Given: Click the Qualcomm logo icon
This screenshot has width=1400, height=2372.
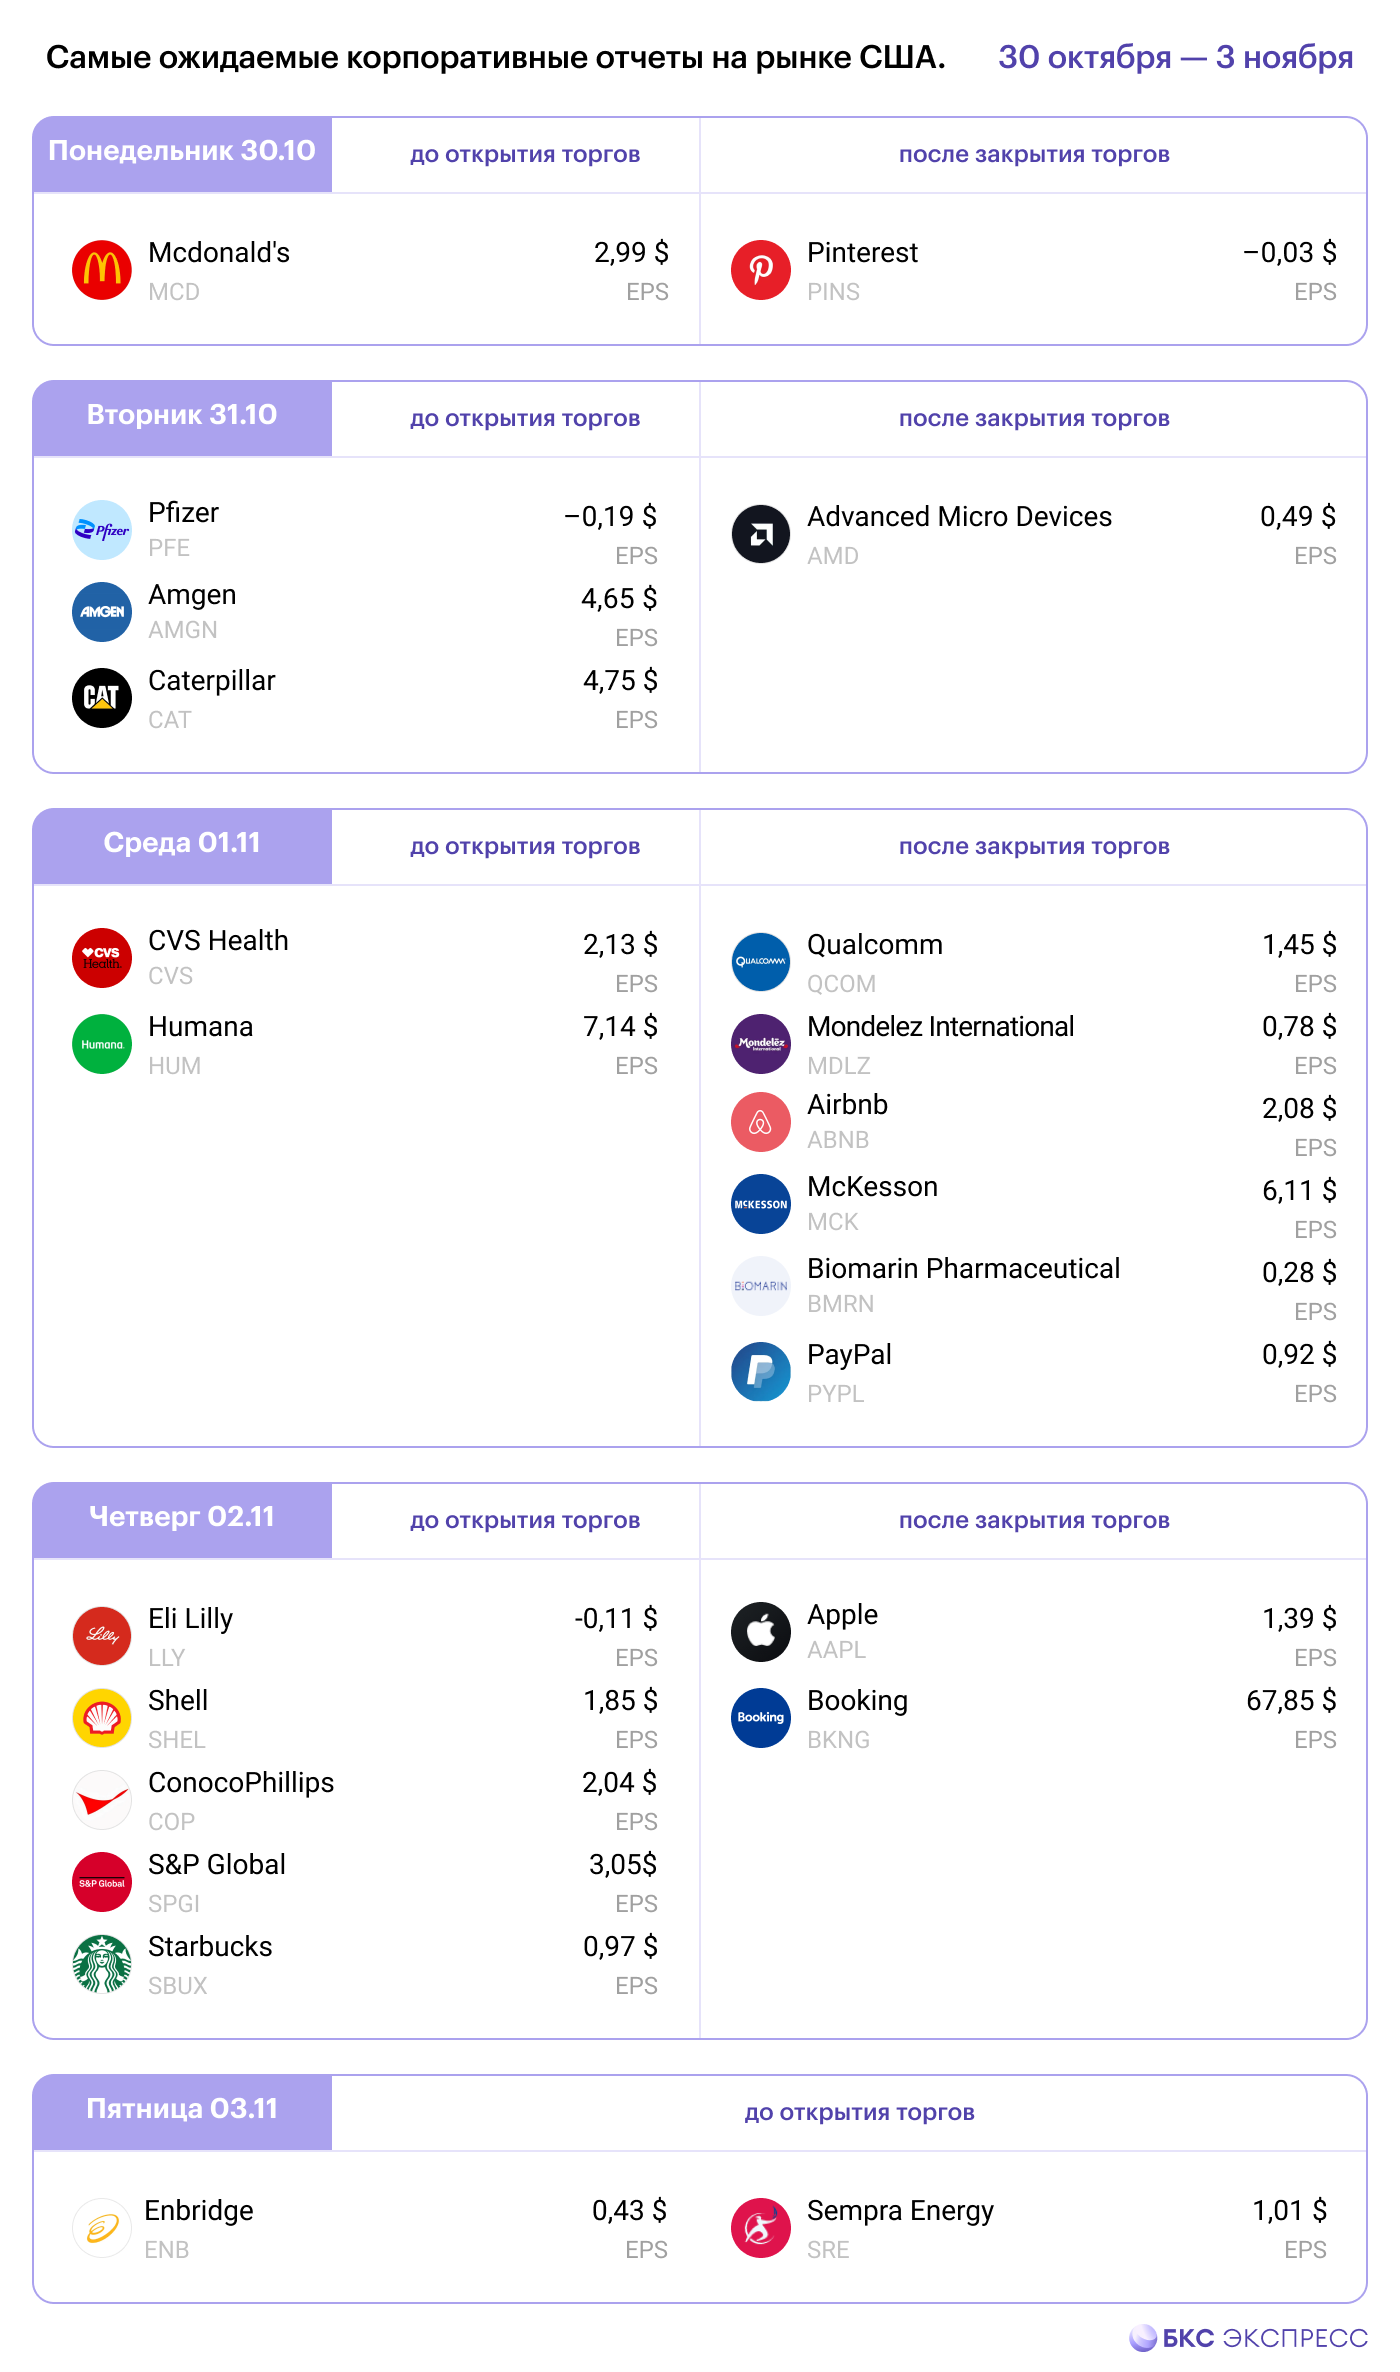Looking at the screenshot, I should click(761, 962).
